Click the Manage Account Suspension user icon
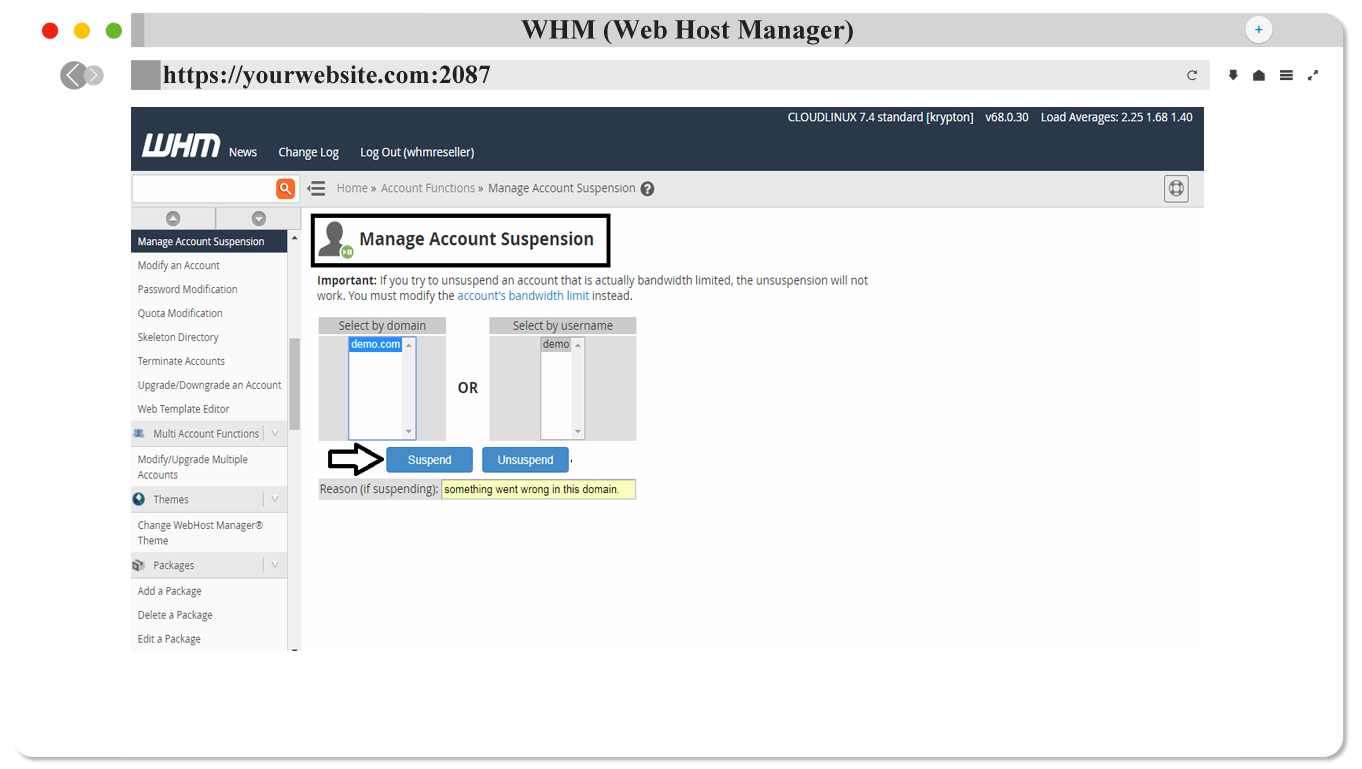1362x769 pixels. click(335, 240)
